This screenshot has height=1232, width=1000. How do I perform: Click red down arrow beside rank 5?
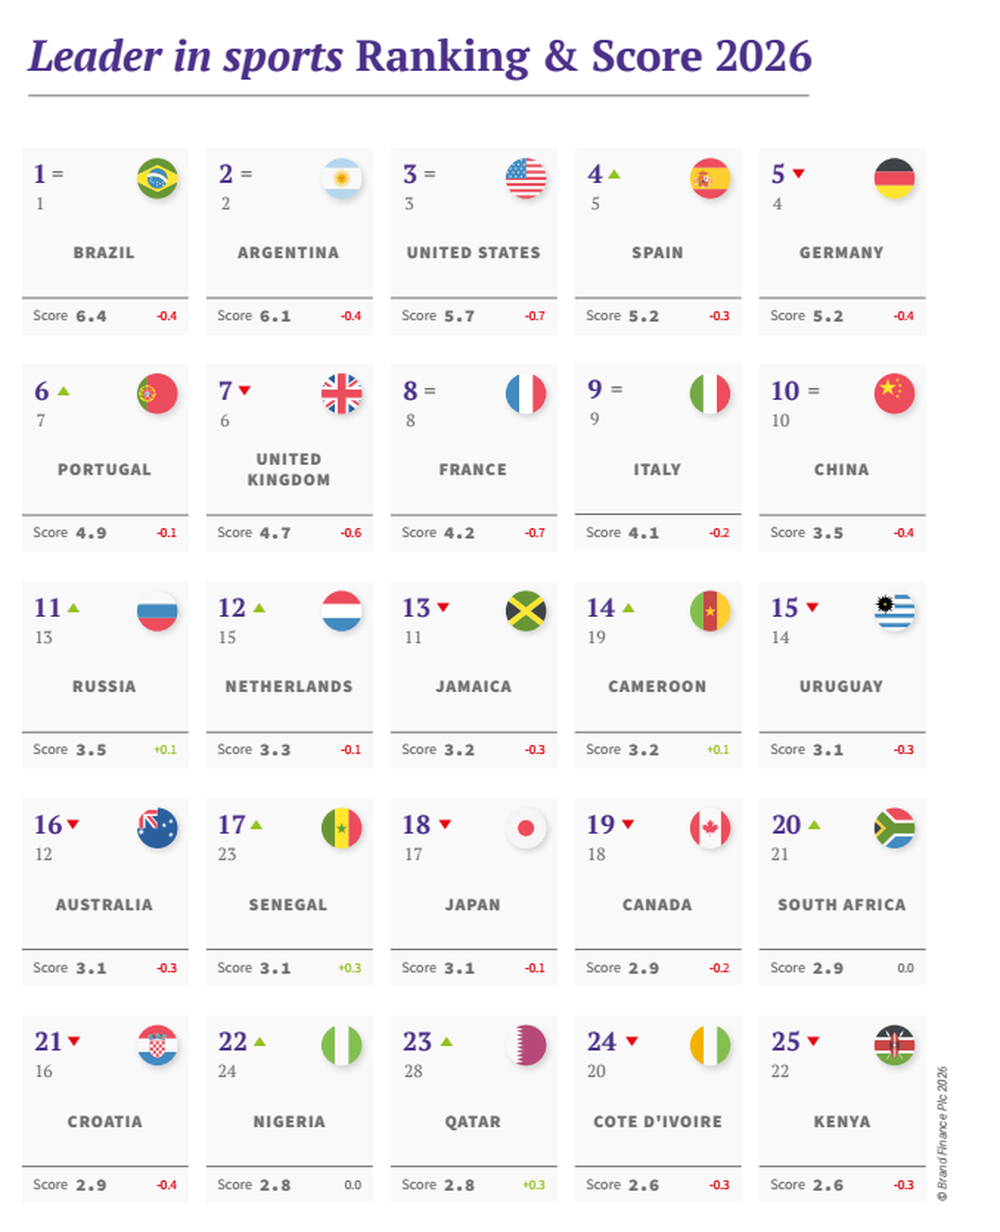[798, 174]
